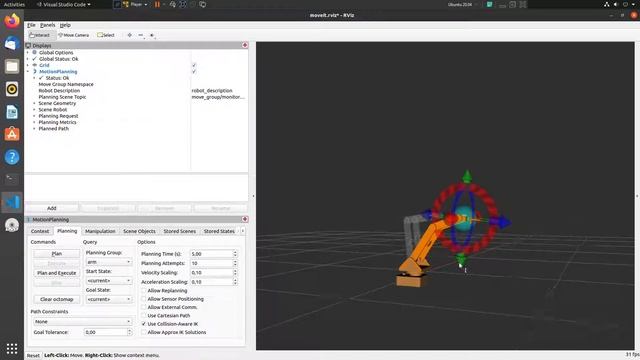The height and width of the screenshot is (360, 640).
Task: Click the minus tool icon in toolbar
Action: 141,35
